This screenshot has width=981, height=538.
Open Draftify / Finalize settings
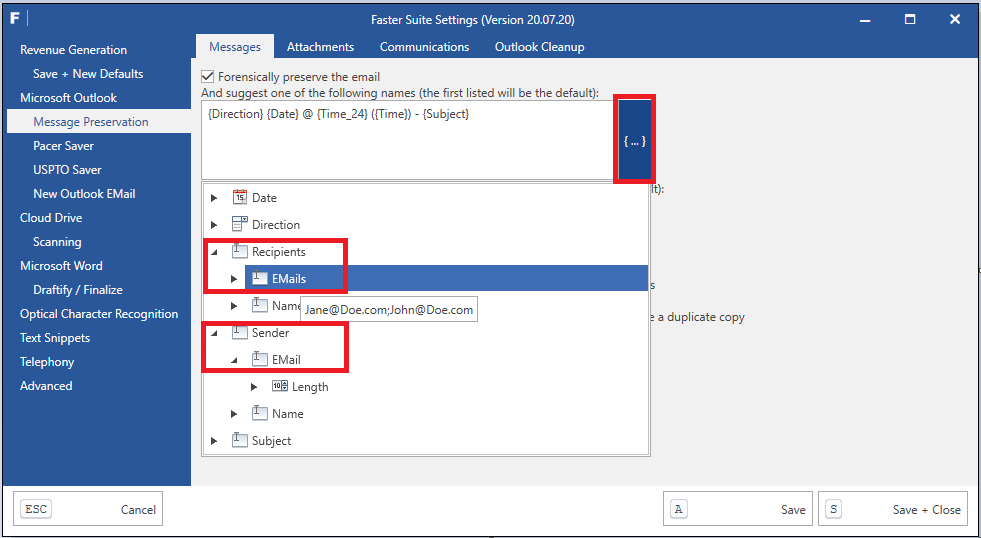point(78,290)
